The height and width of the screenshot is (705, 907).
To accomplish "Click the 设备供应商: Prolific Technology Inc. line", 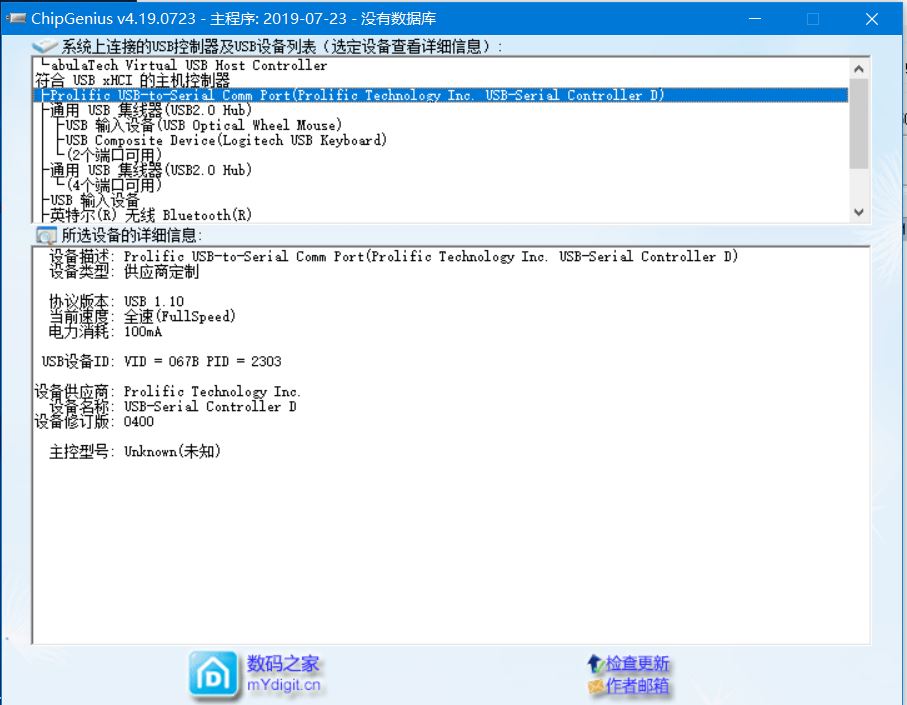I will coord(167,392).
